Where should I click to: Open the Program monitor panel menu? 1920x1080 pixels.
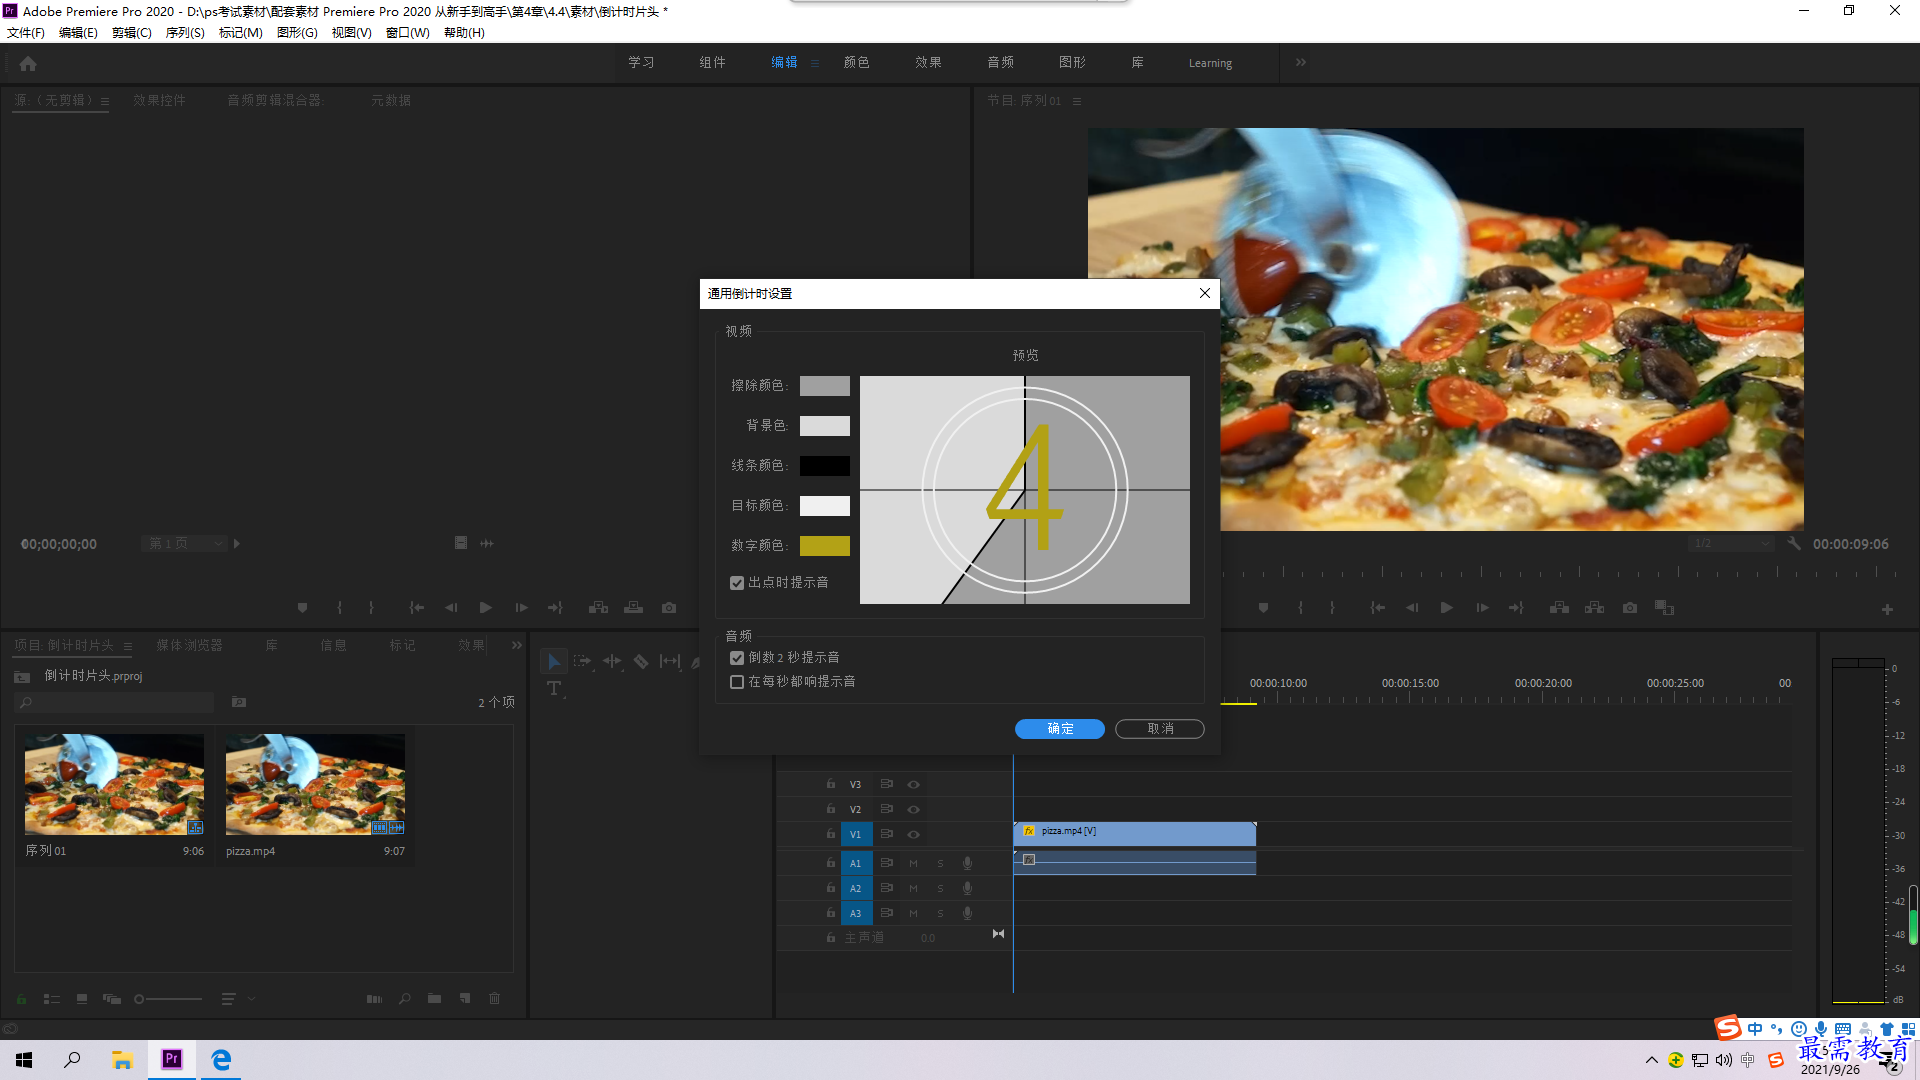point(1077,101)
